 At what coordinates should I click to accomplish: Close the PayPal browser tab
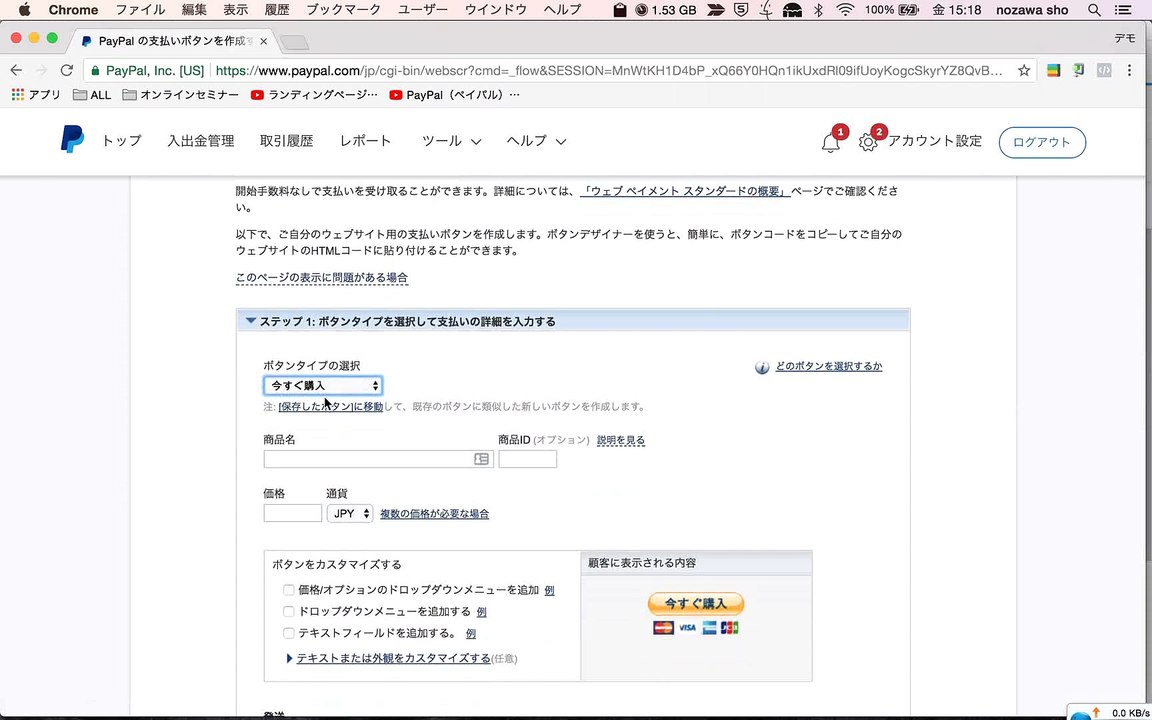[x=264, y=41]
